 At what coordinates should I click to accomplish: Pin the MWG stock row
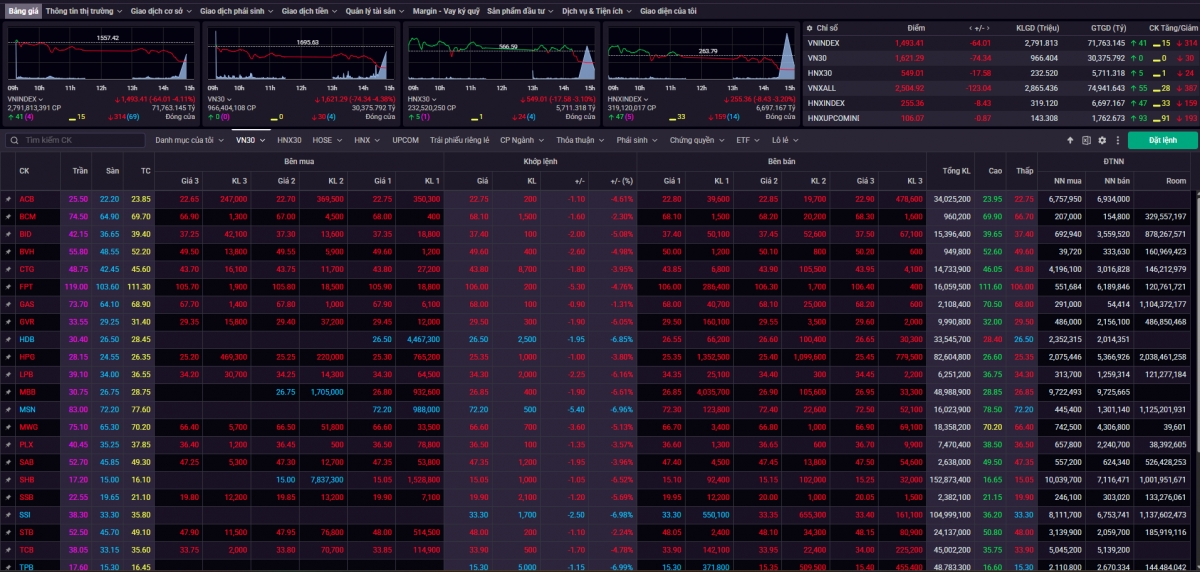pyautogui.click(x=9, y=427)
